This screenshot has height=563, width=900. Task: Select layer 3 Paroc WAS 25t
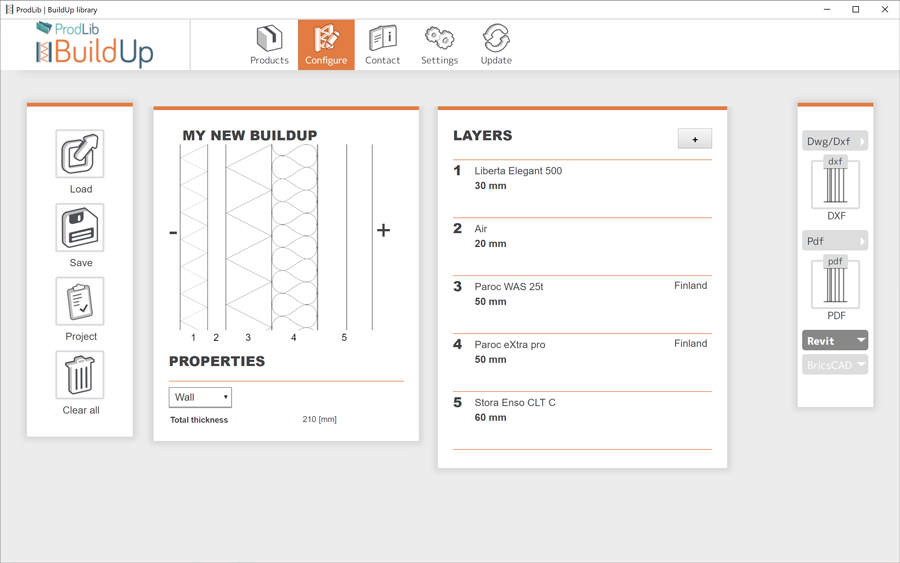tap(582, 304)
